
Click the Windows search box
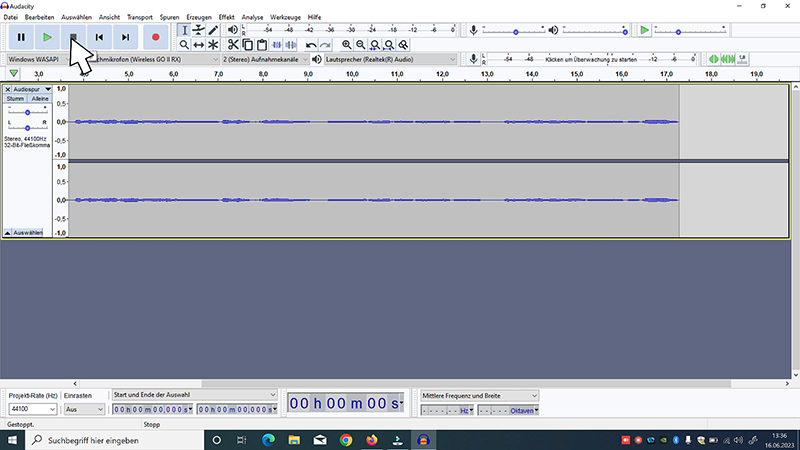point(114,440)
